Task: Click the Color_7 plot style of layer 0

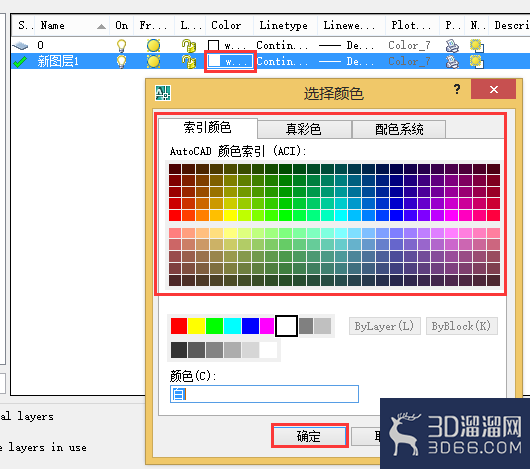Action: tap(409, 45)
